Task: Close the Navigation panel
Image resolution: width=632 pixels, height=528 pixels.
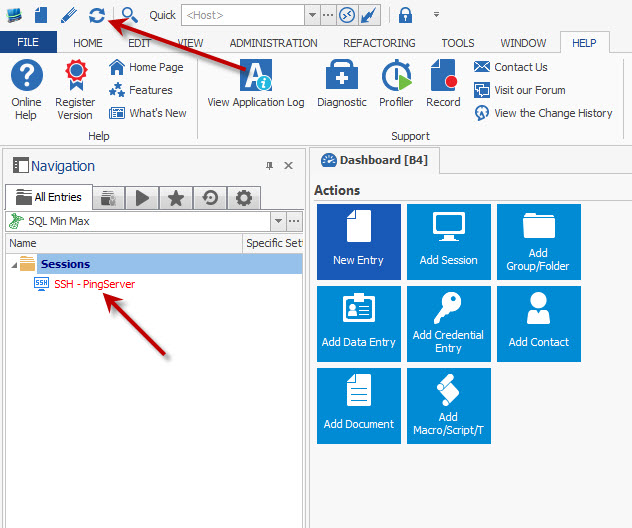Action: pos(288,166)
